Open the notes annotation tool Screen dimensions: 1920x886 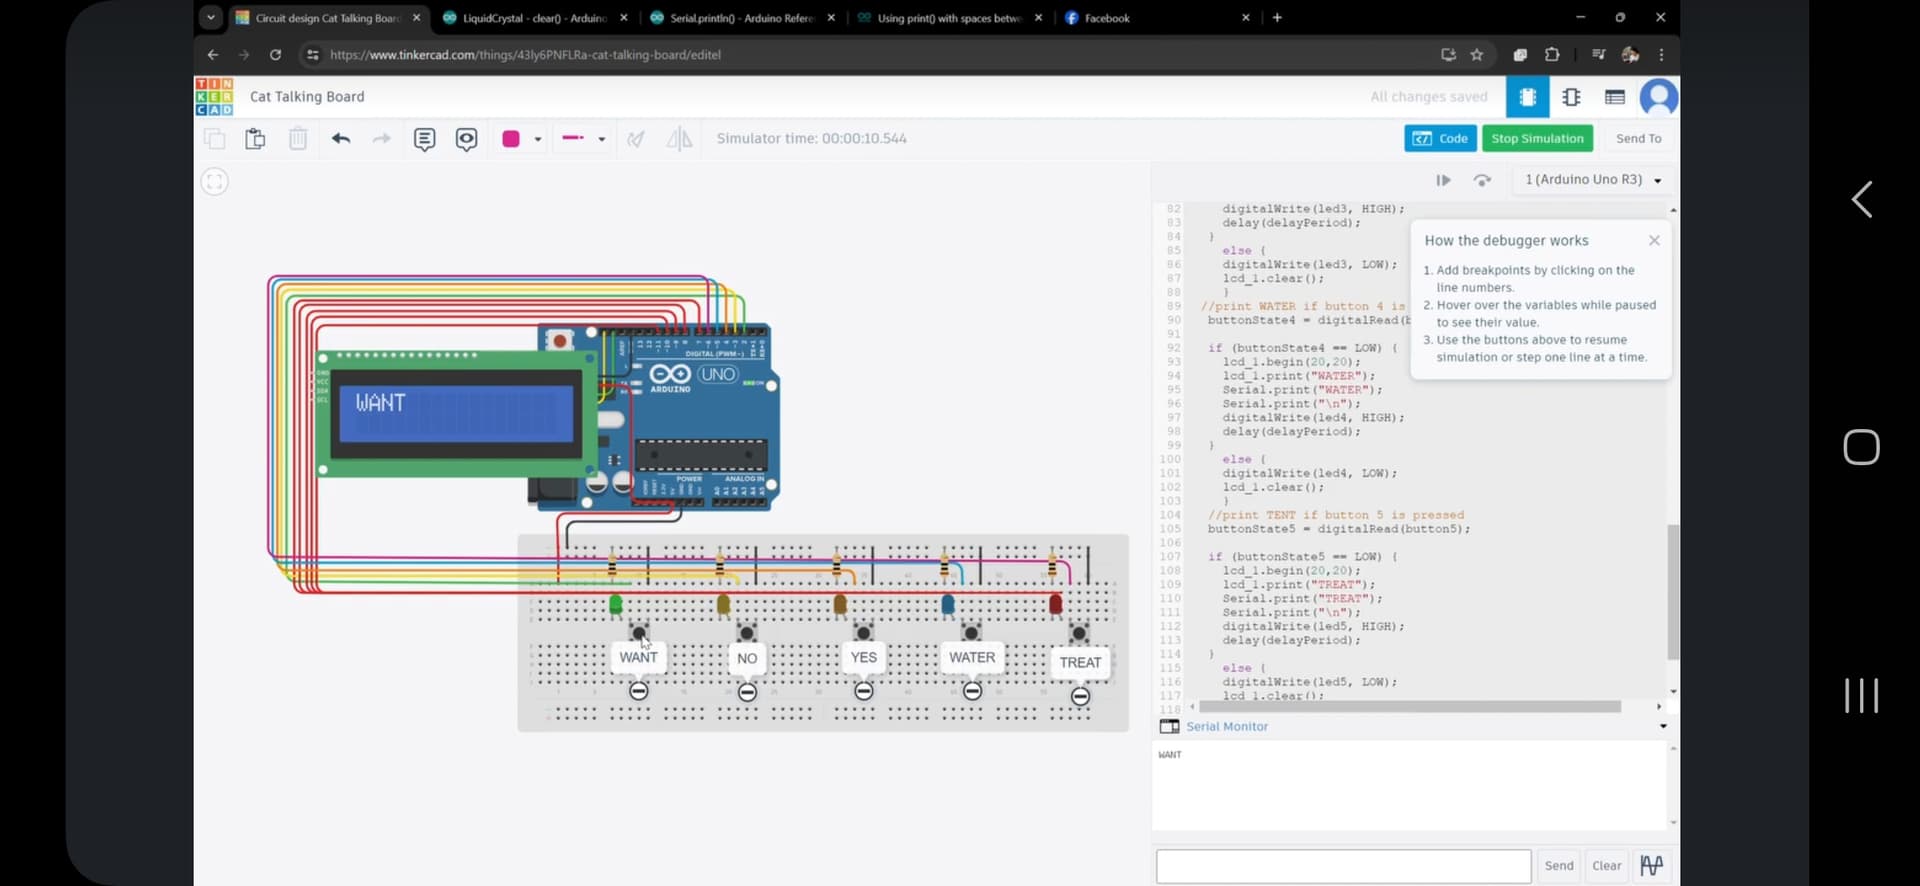(424, 139)
